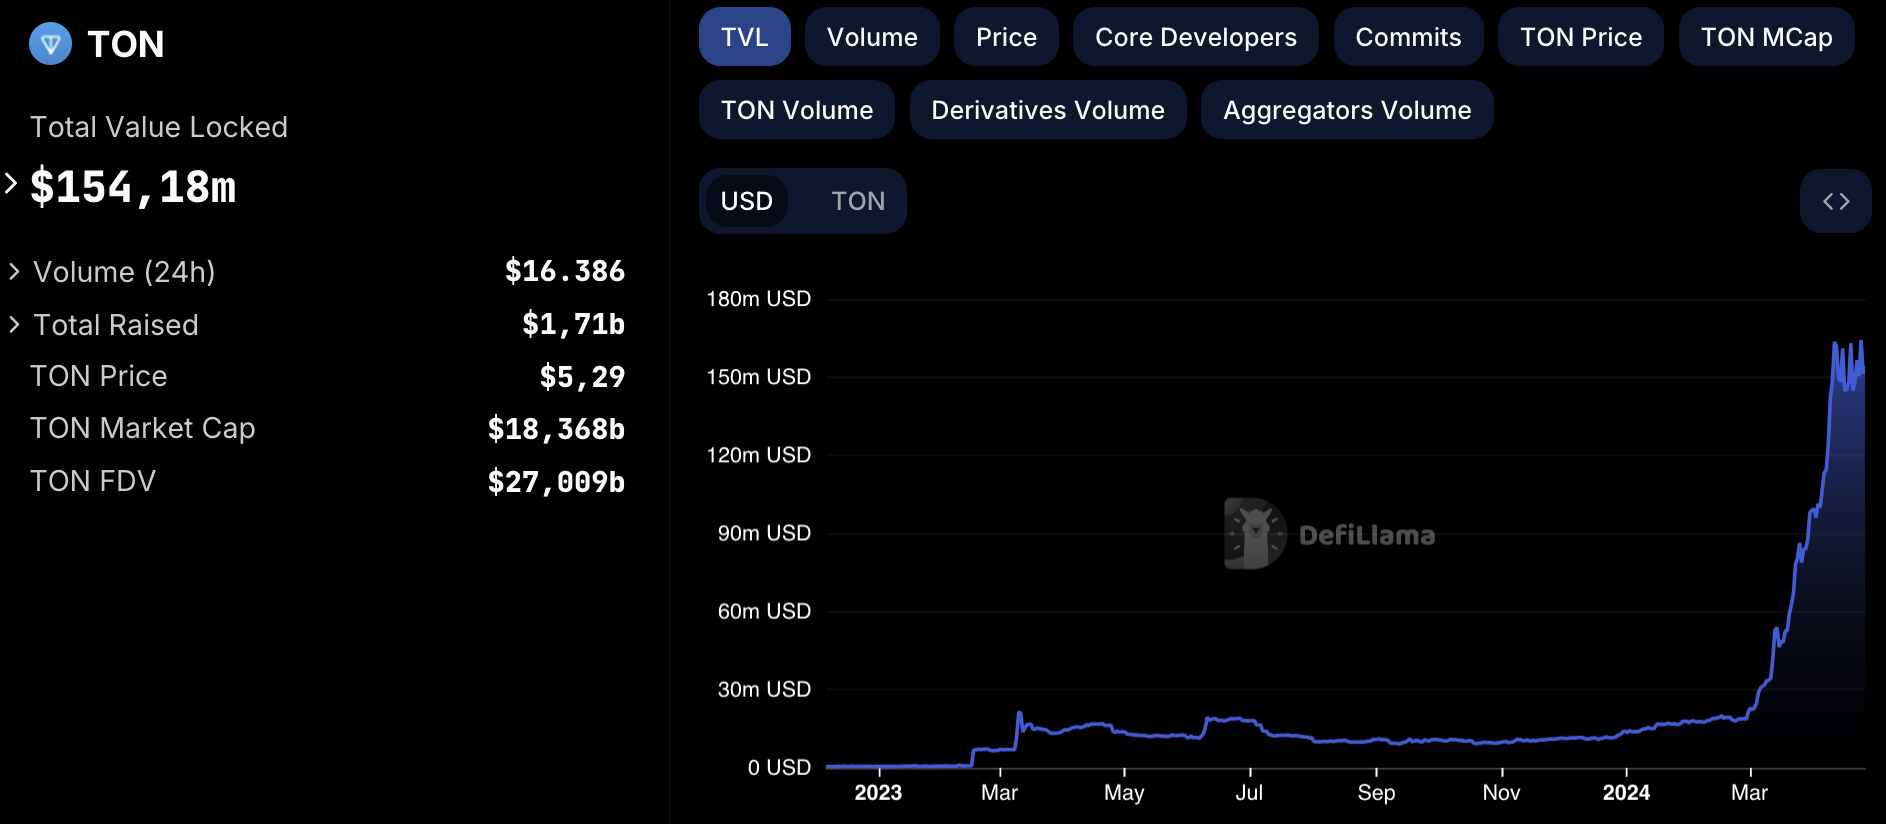This screenshot has width=1886, height=824.
Task: Click the TON logo icon
Action: [50, 44]
